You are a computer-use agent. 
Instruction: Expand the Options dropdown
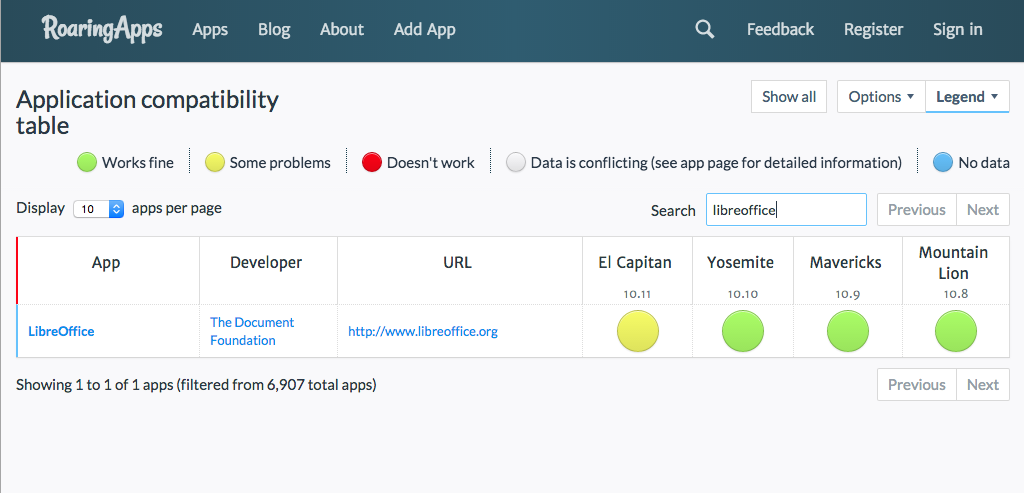(881, 97)
